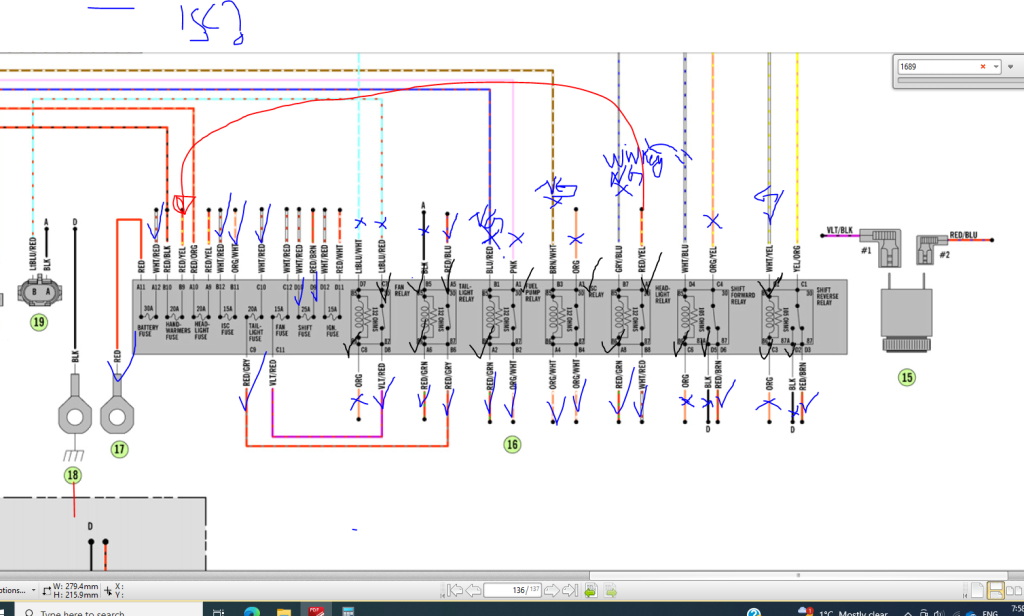Open Microsoft Edge from the taskbar
This screenshot has width=1024, height=616.
(251, 610)
